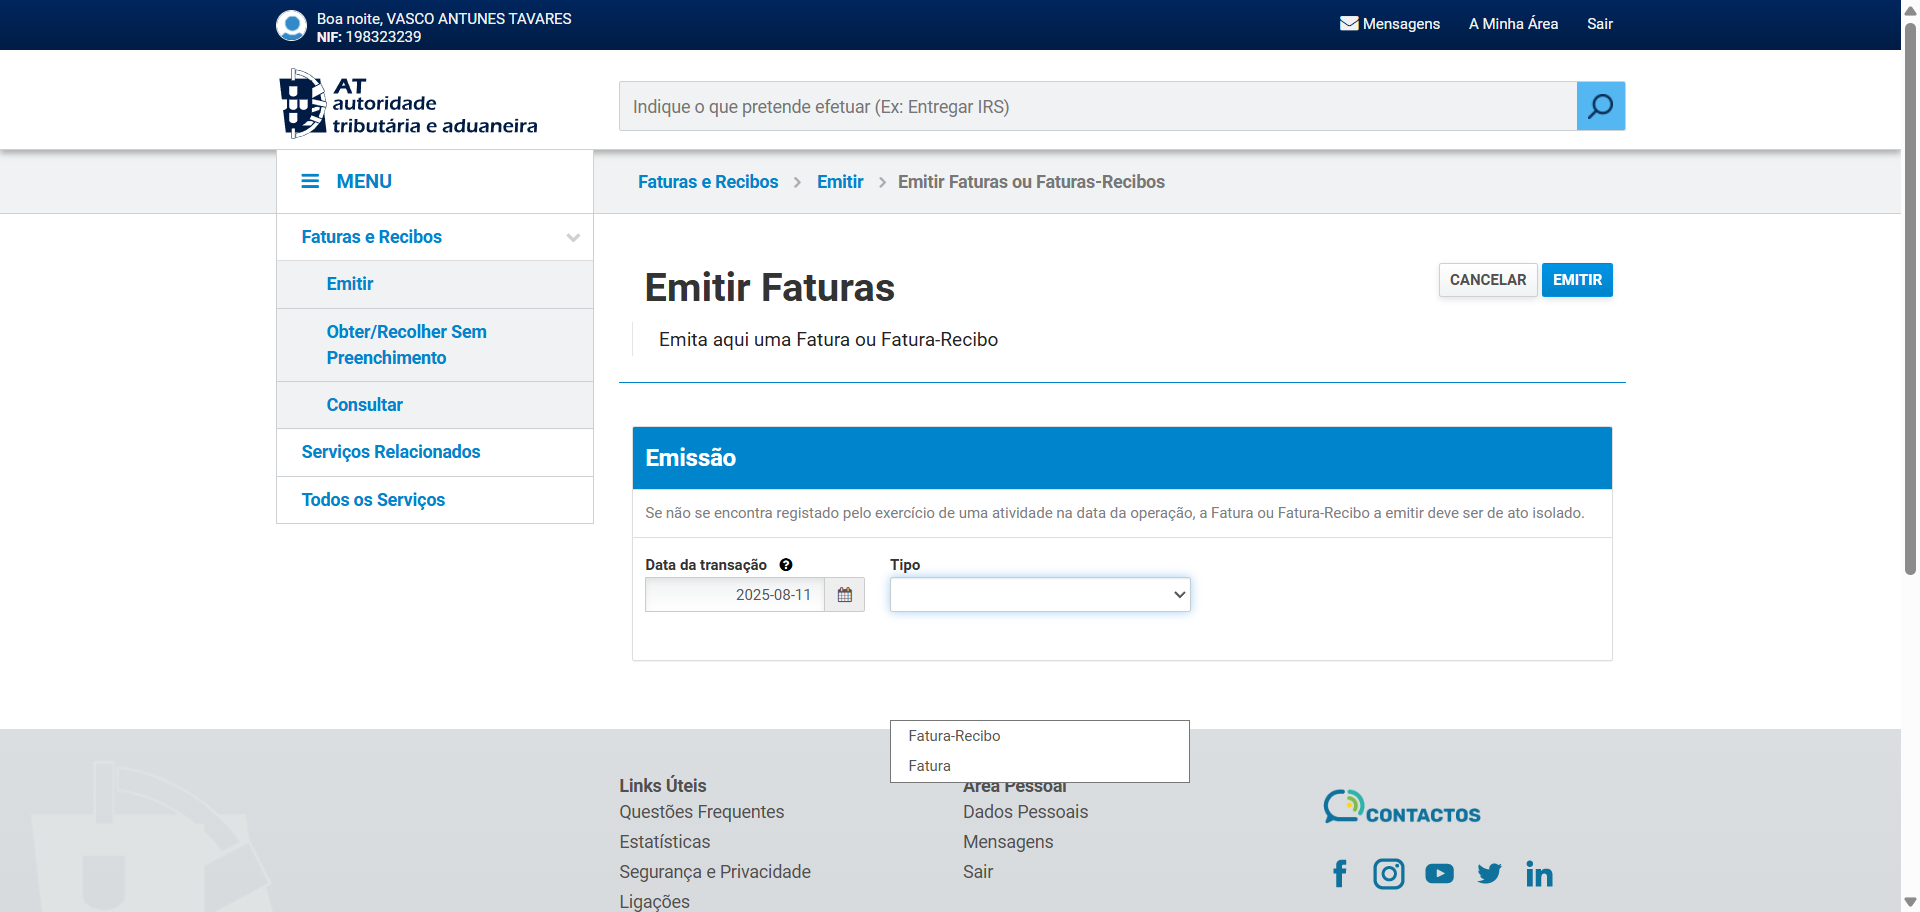The image size is (1920, 912).
Task: Select Fatura-Recibo from the Tipo list
Action: click(1040, 736)
